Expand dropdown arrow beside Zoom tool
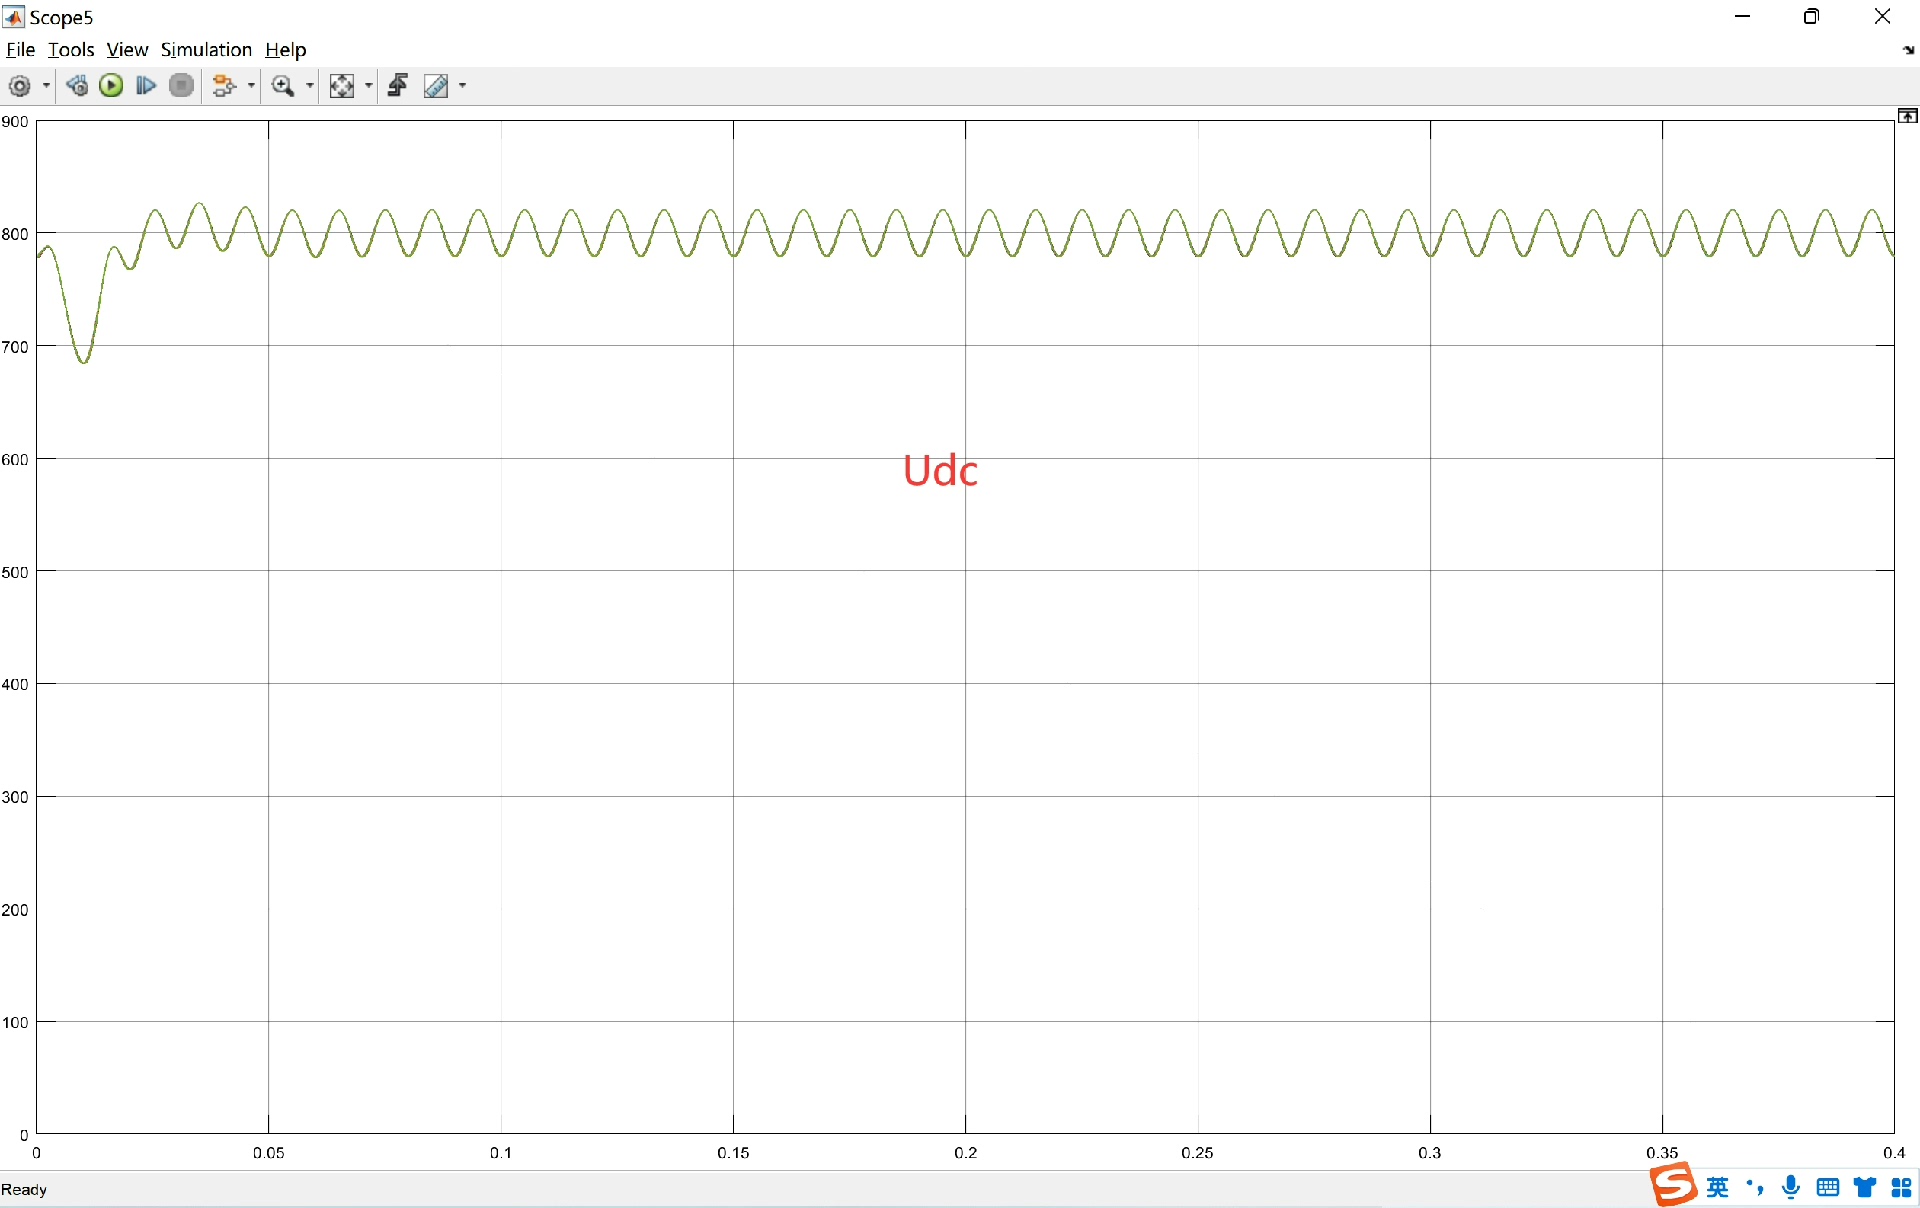 tap(310, 86)
